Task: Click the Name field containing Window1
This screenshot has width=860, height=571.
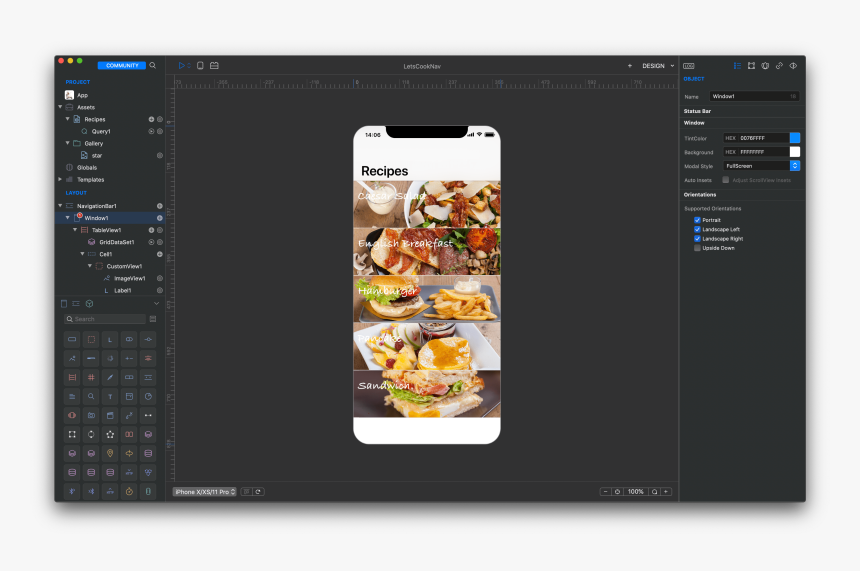Action: pos(754,96)
